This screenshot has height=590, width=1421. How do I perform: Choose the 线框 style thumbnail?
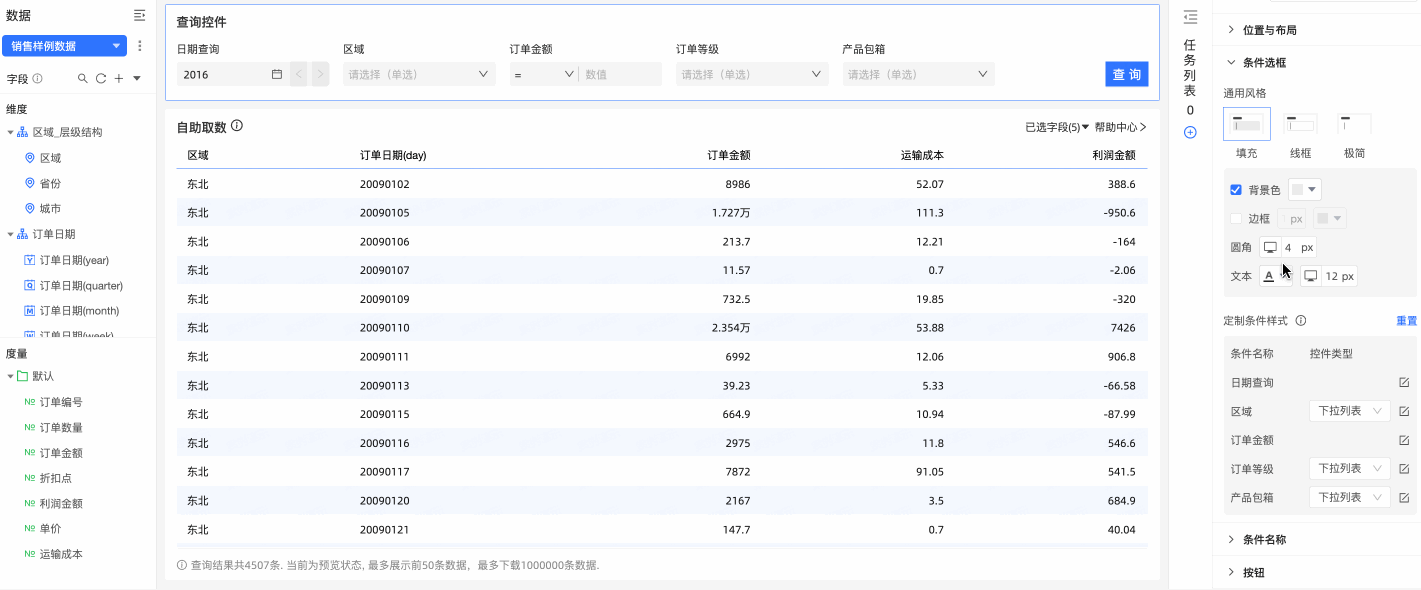tap(1300, 124)
